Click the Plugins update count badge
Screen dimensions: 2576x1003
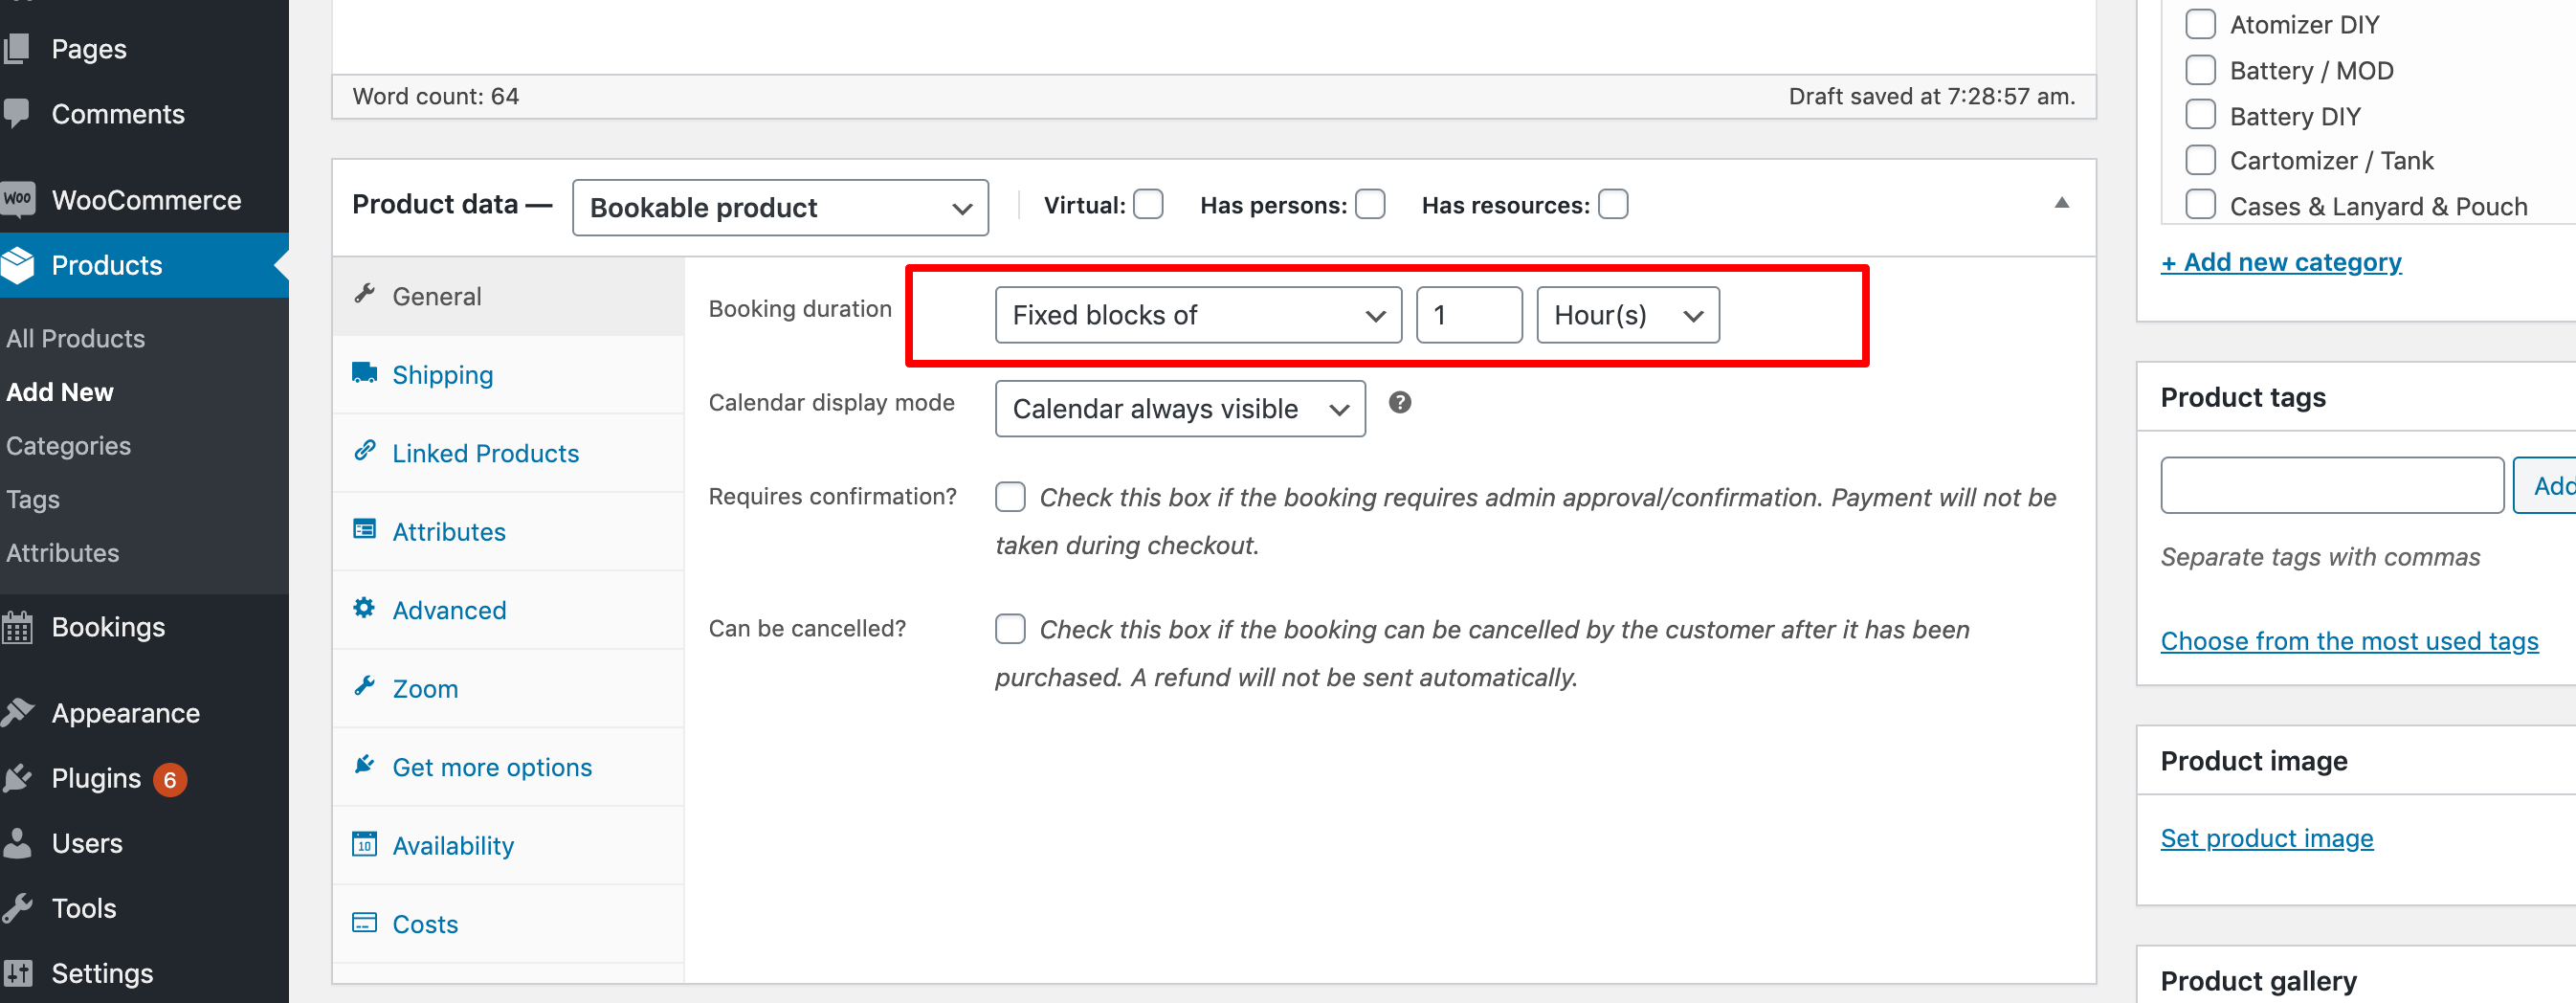pos(170,779)
